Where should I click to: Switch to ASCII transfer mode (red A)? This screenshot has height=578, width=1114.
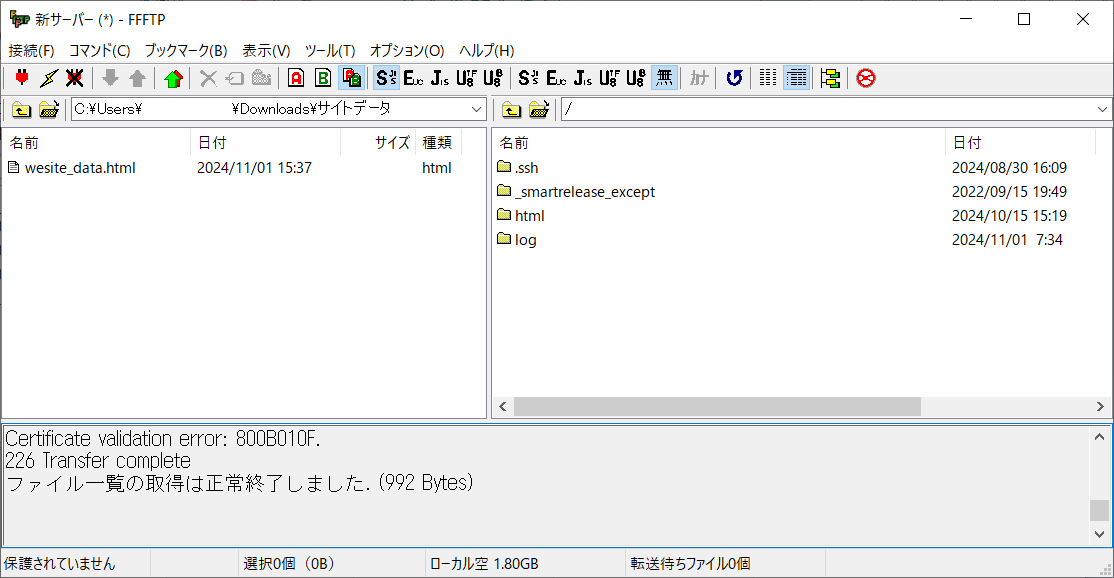click(296, 78)
